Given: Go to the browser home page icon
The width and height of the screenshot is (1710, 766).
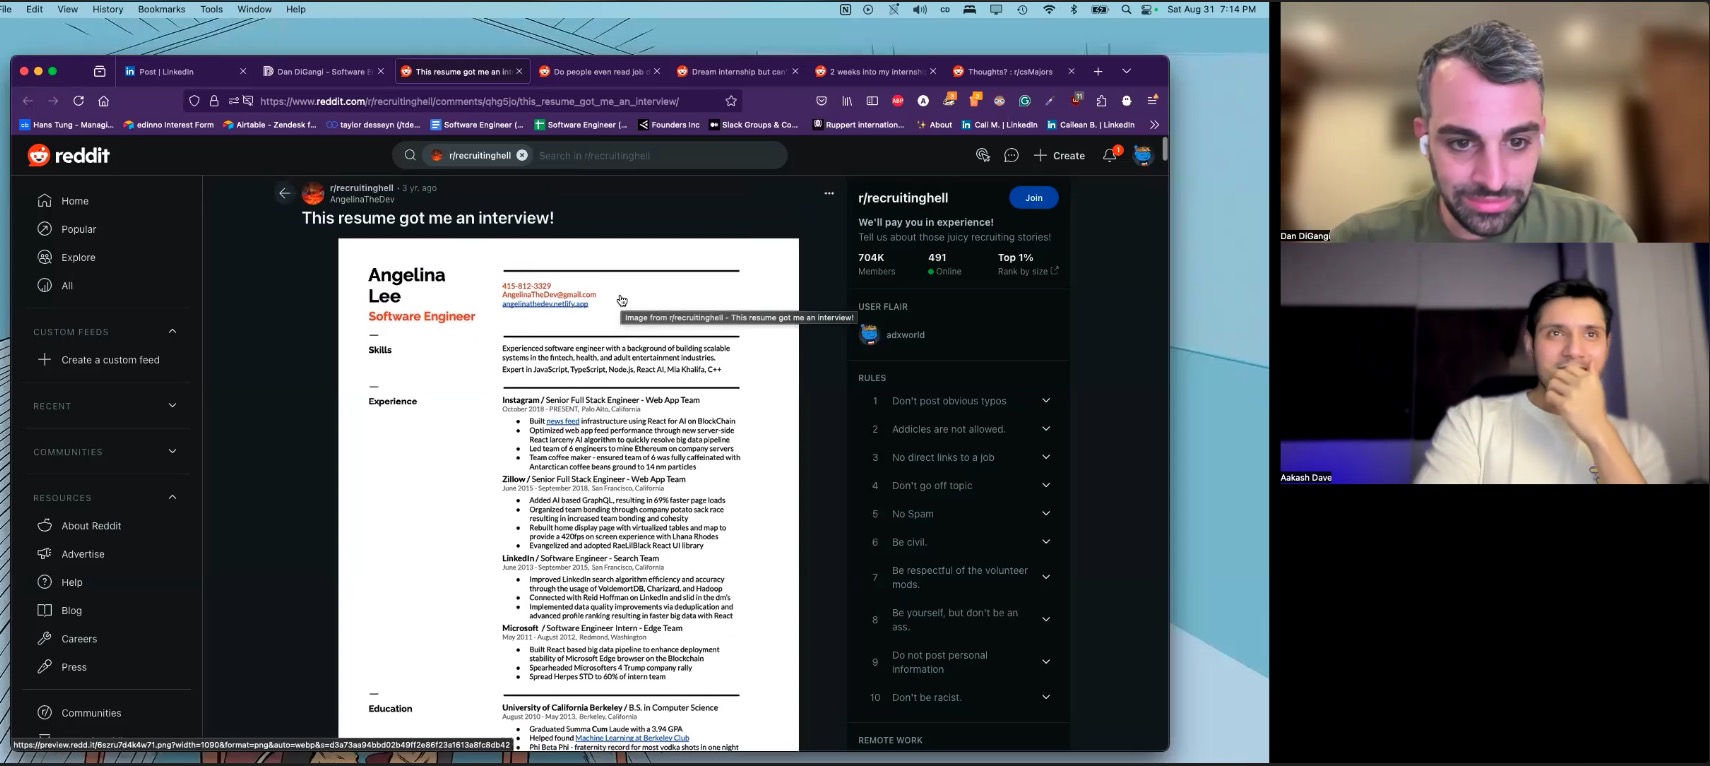Looking at the screenshot, I should (x=103, y=101).
